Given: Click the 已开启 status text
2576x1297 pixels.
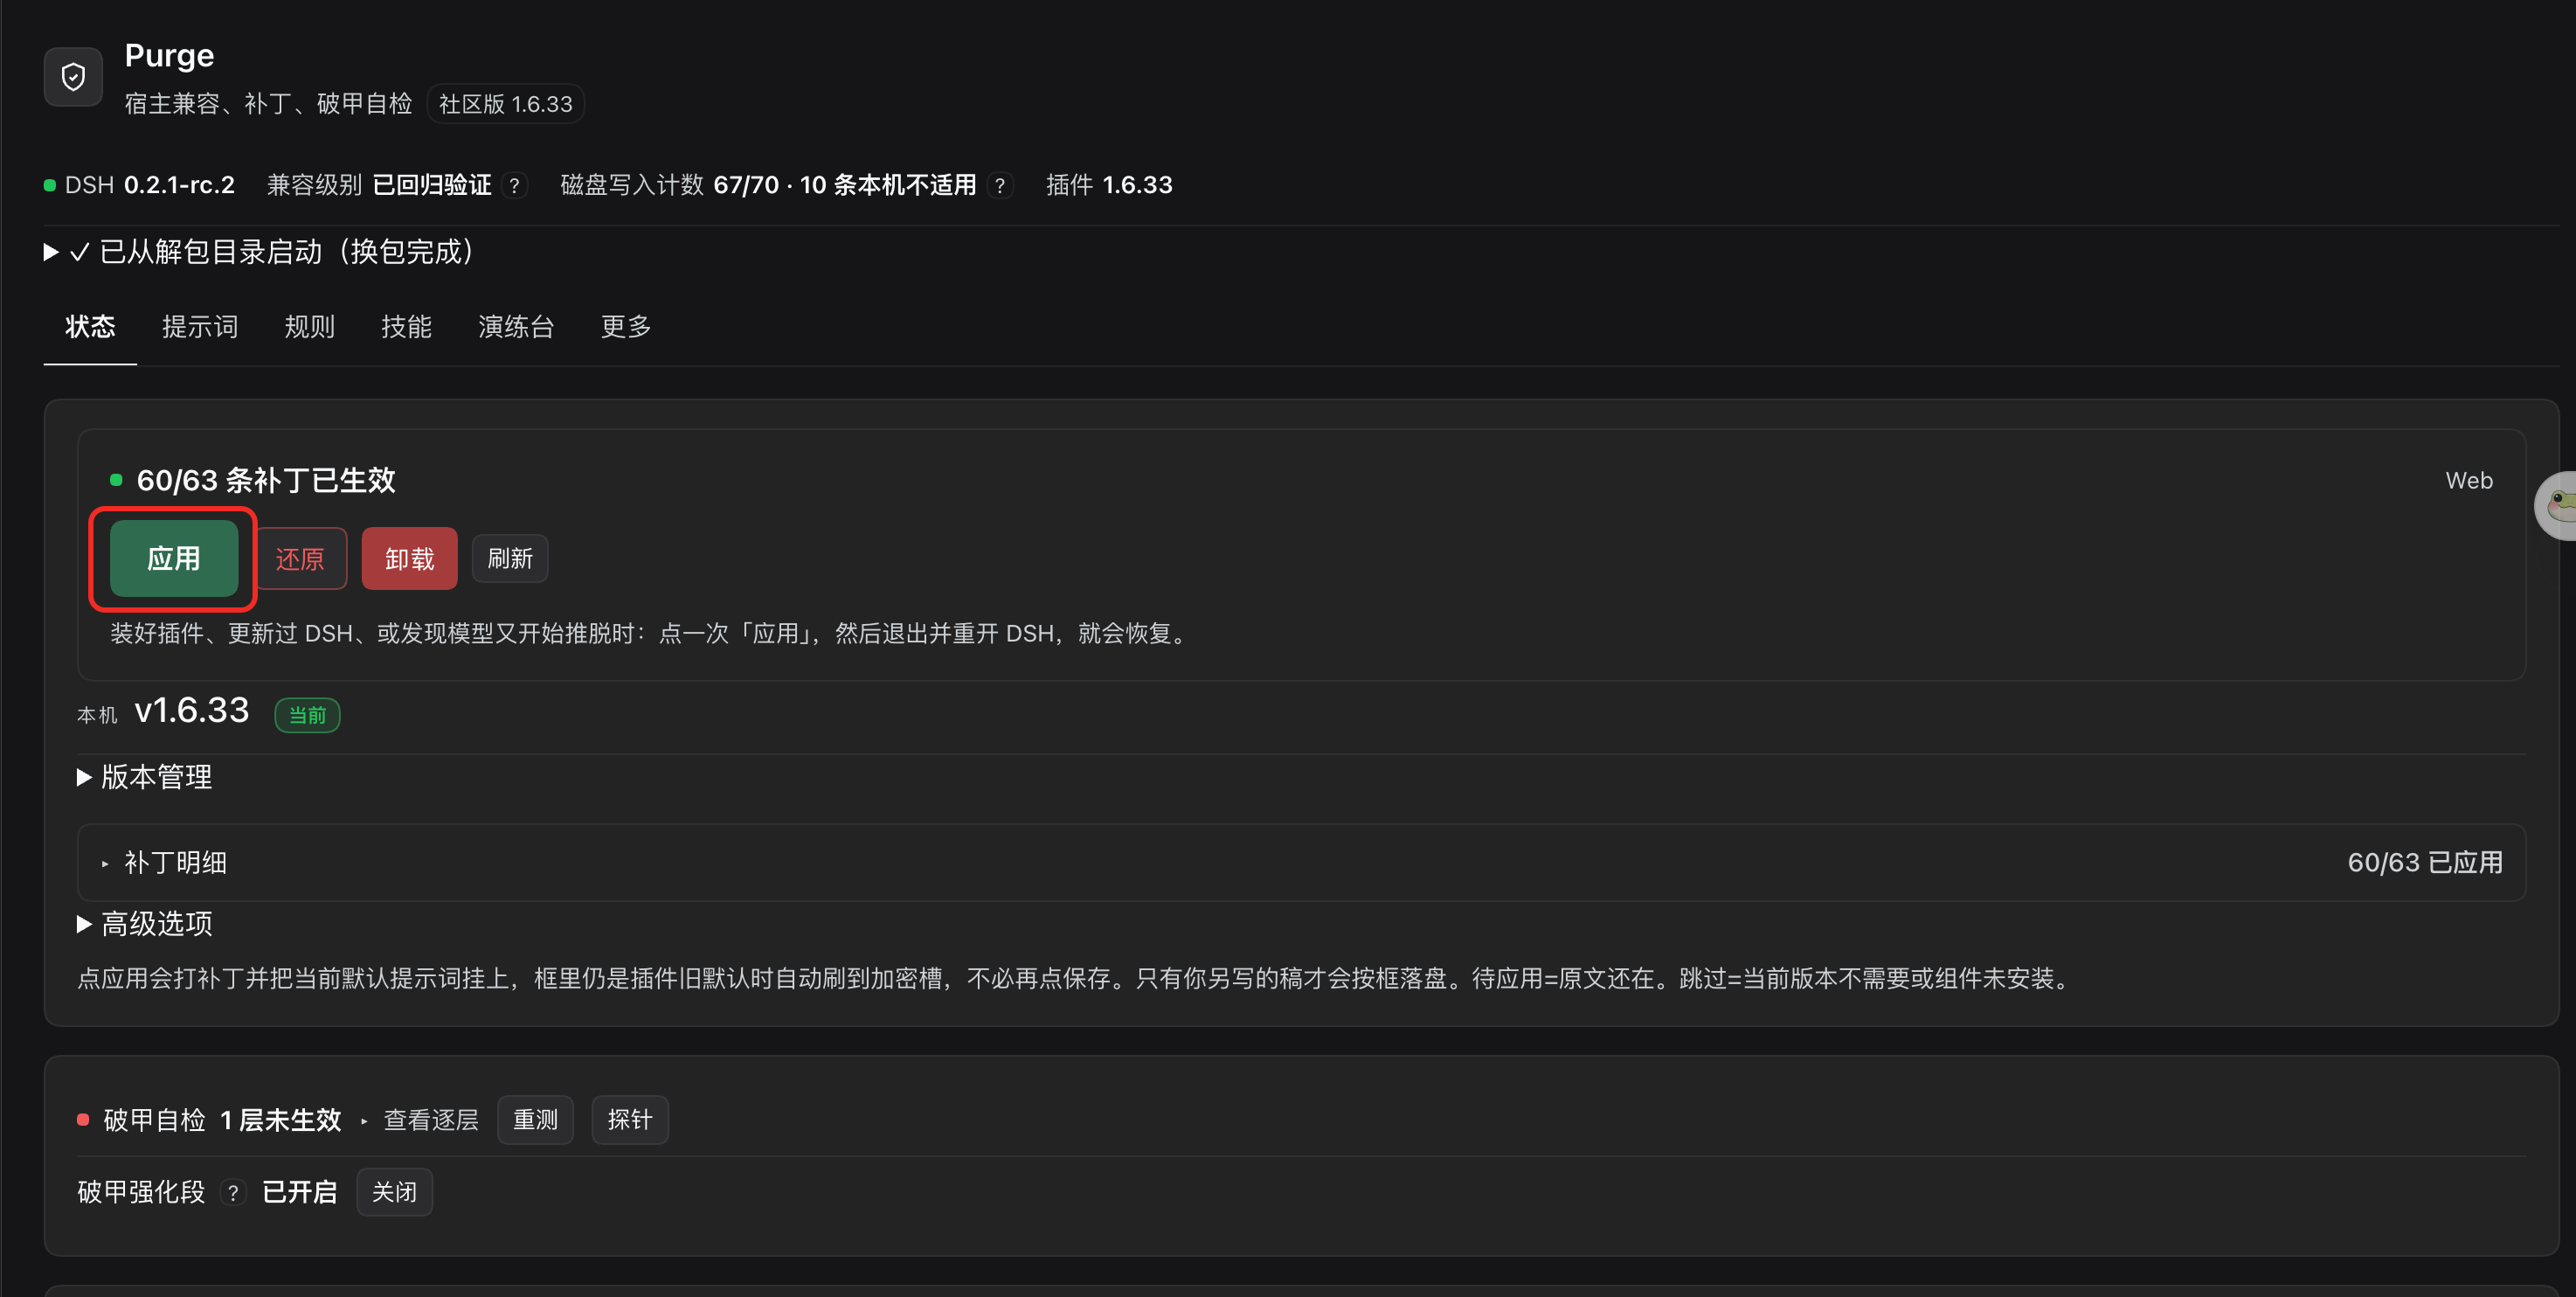Looking at the screenshot, I should pyautogui.click(x=299, y=1192).
